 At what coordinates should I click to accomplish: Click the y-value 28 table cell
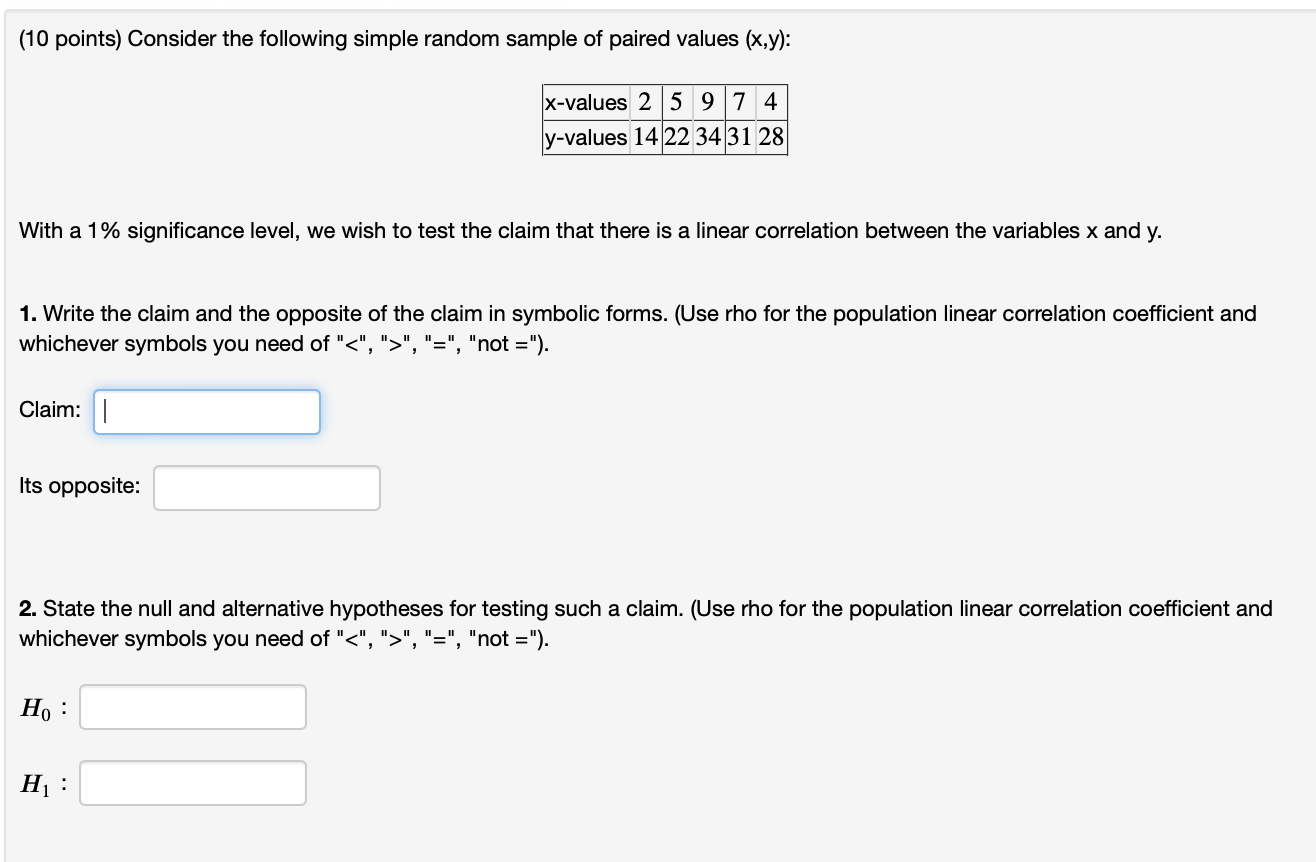coord(771,137)
